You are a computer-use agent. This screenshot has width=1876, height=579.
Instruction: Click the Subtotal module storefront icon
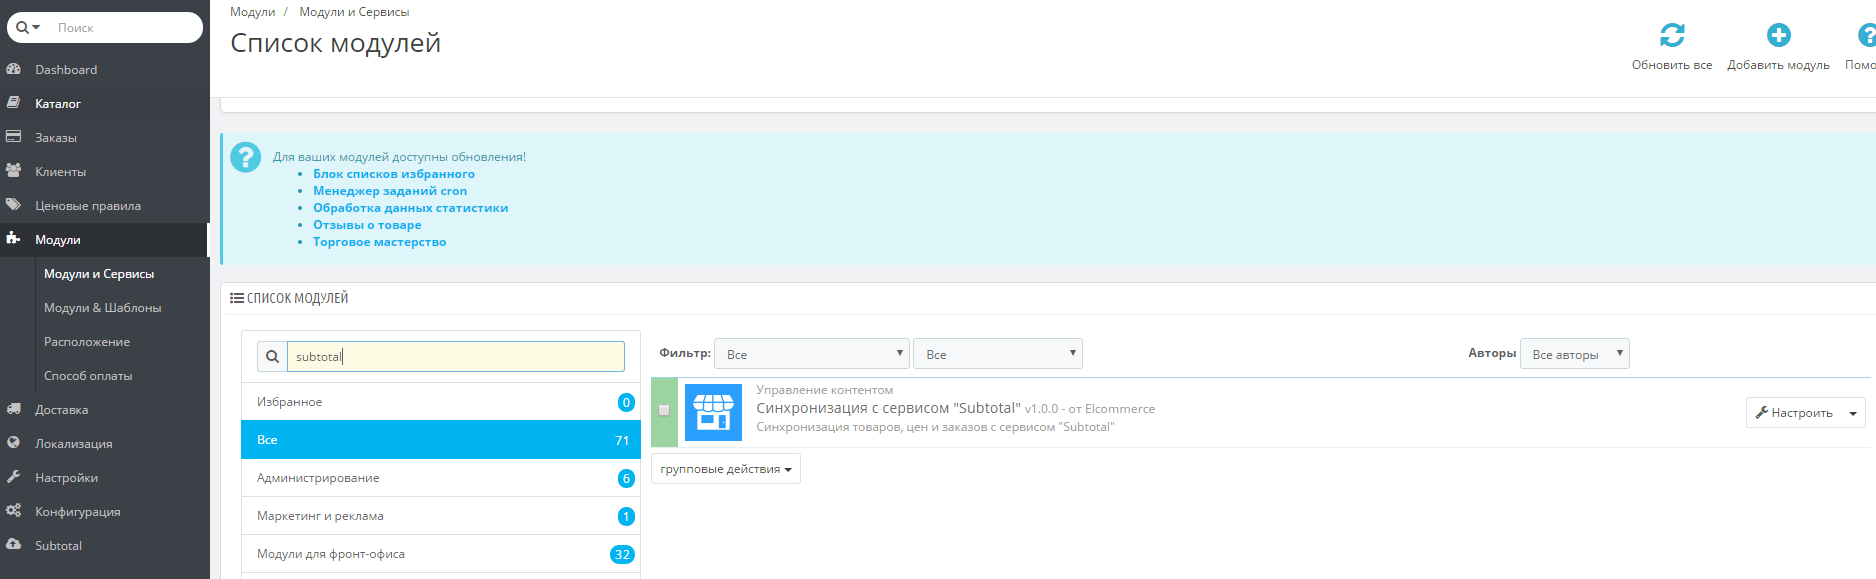click(713, 412)
